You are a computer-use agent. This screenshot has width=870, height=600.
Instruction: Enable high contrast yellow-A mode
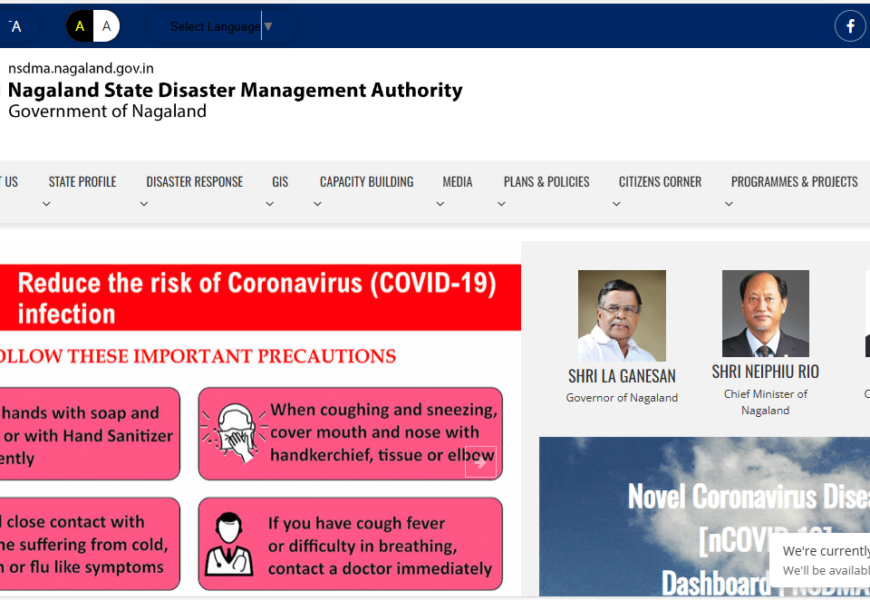click(x=78, y=26)
